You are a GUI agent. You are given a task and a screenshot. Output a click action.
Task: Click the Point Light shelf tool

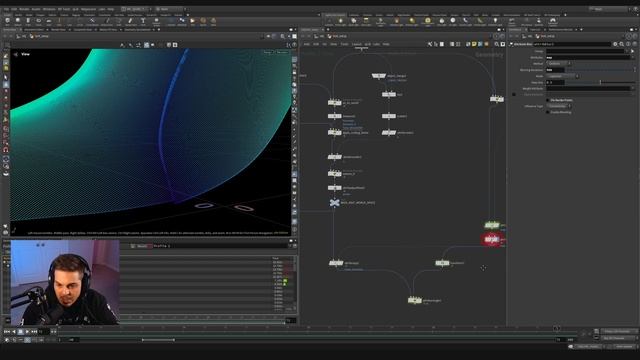click(340, 21)
